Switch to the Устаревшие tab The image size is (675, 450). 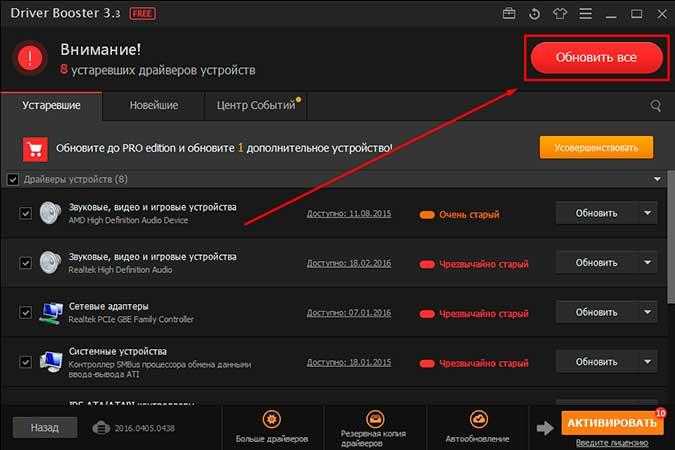click(51, 106)
